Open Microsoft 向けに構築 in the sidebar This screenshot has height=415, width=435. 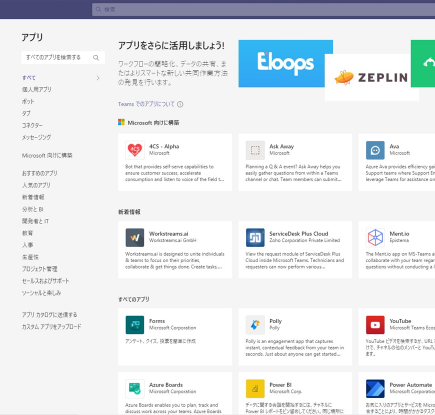pos(47,155)
